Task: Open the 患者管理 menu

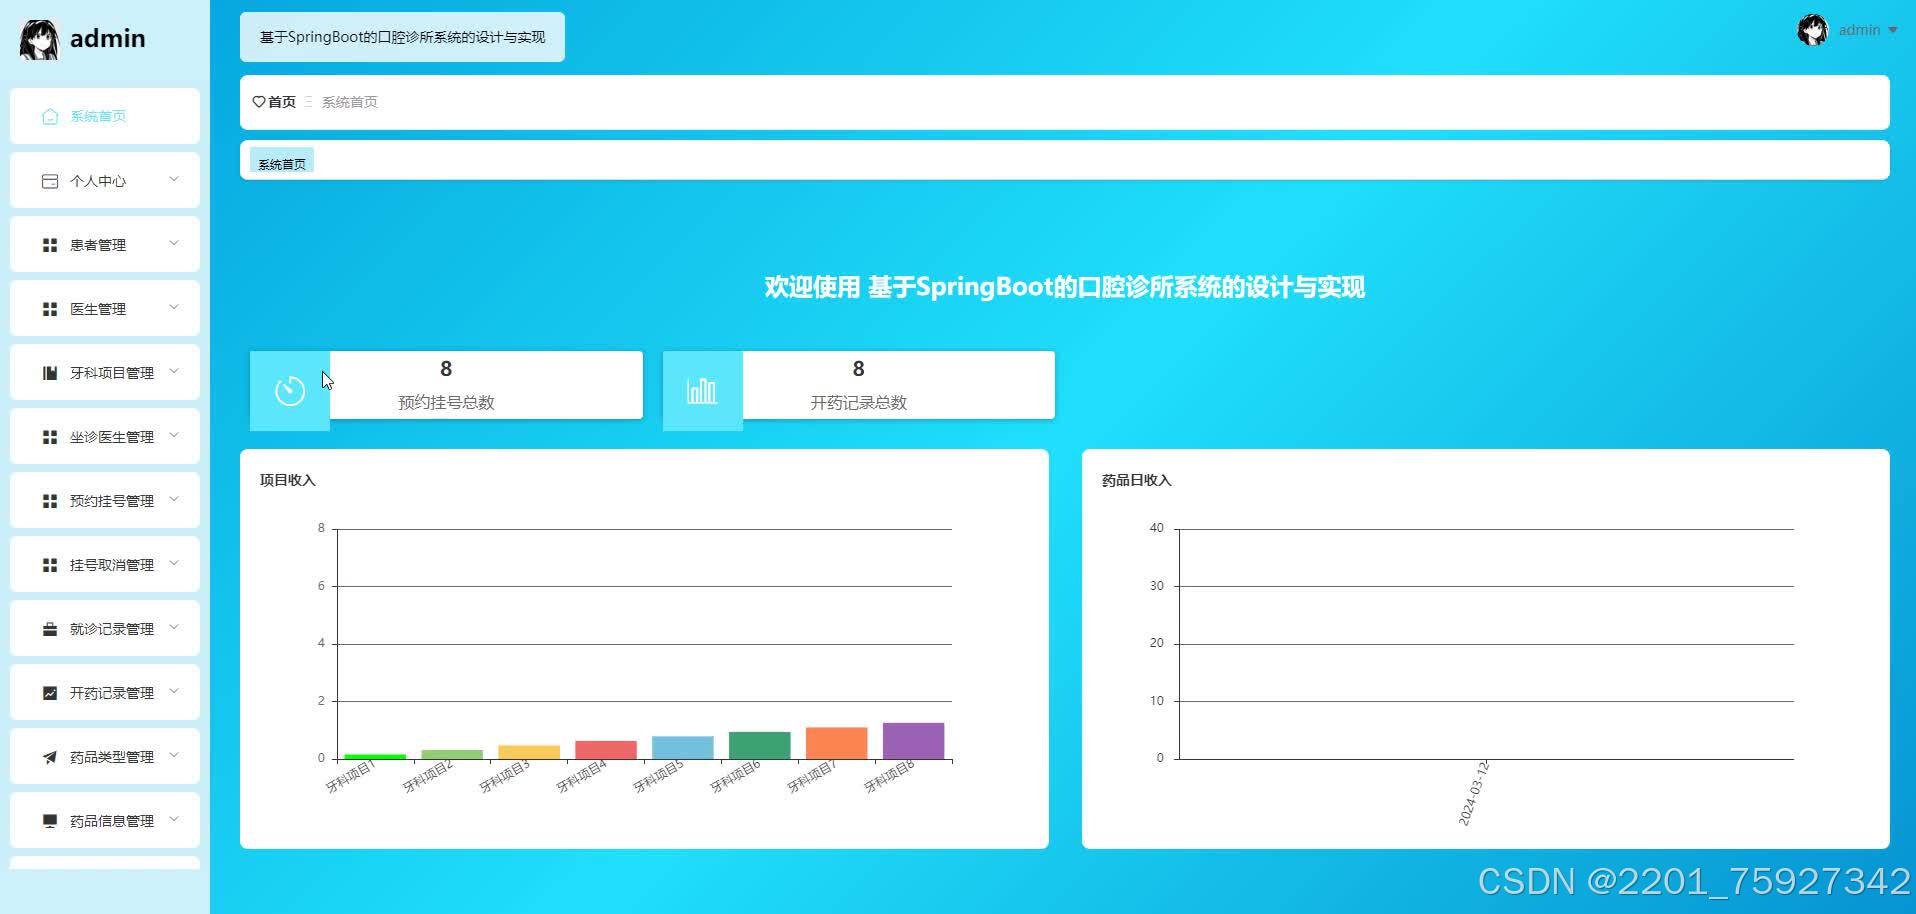Action: 105,244
